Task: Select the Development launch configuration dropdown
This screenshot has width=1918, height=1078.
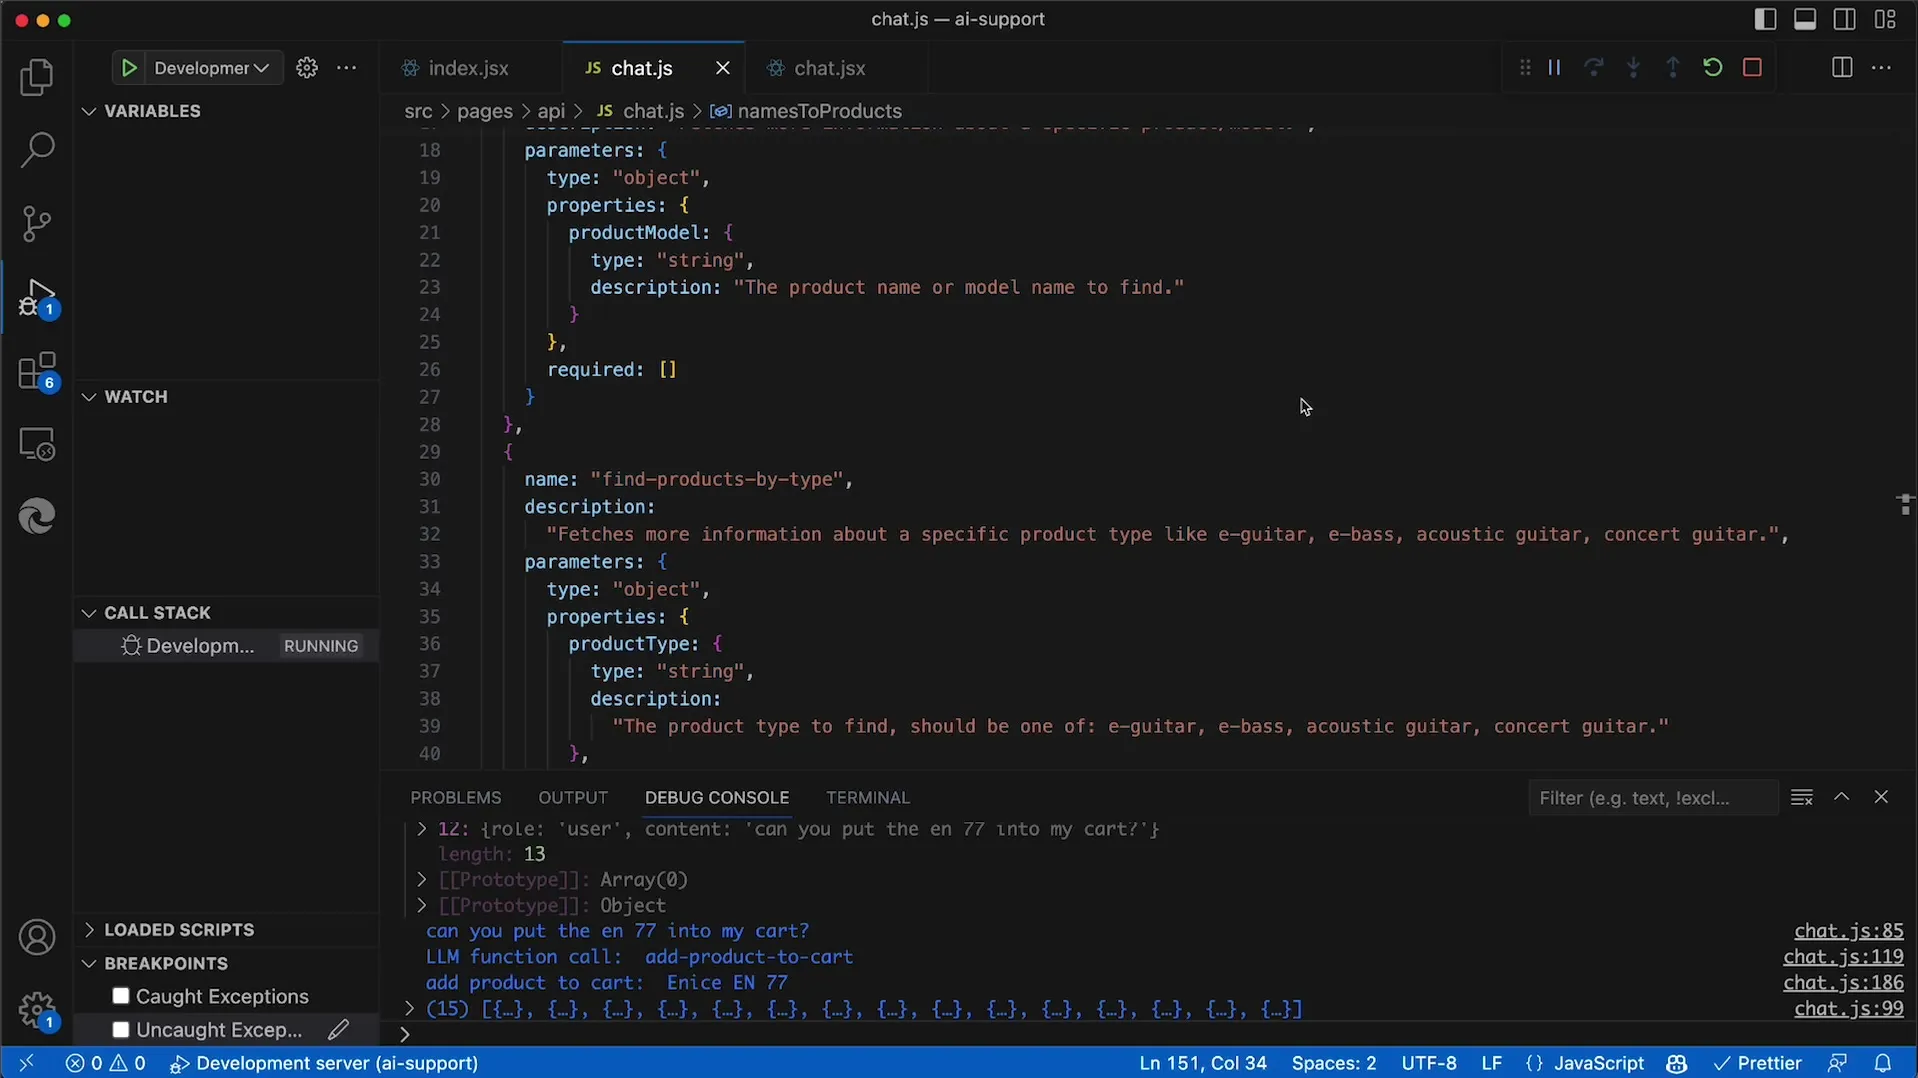Action: point(211,68)
